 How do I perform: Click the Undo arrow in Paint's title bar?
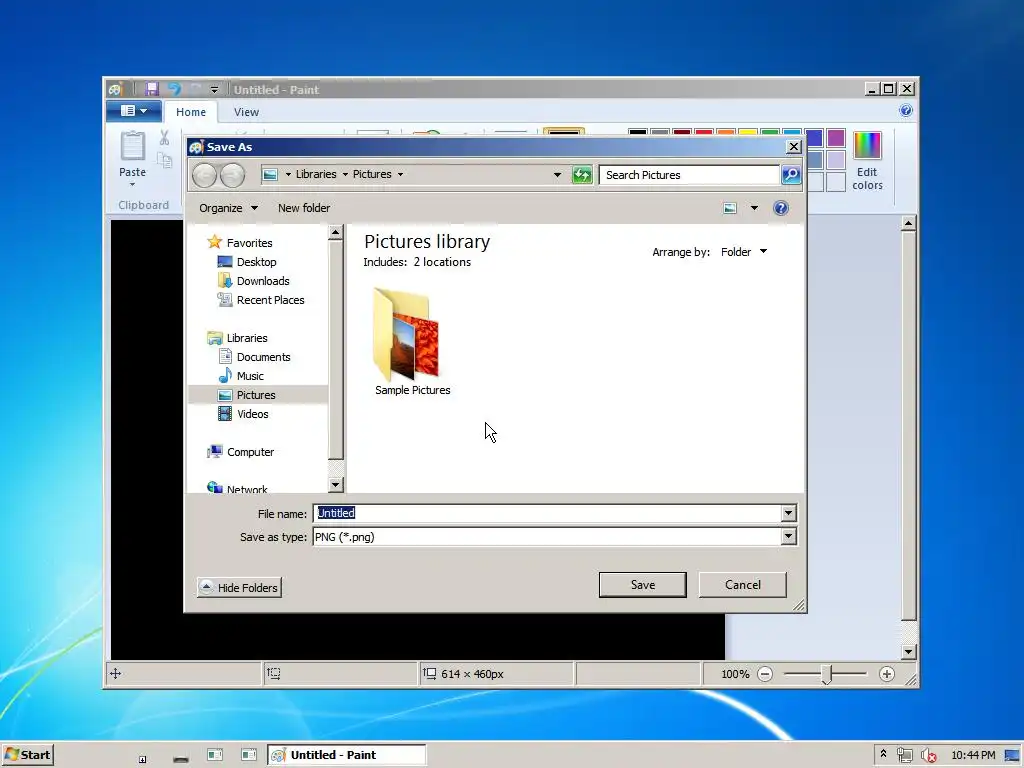(x=174, y=89)
